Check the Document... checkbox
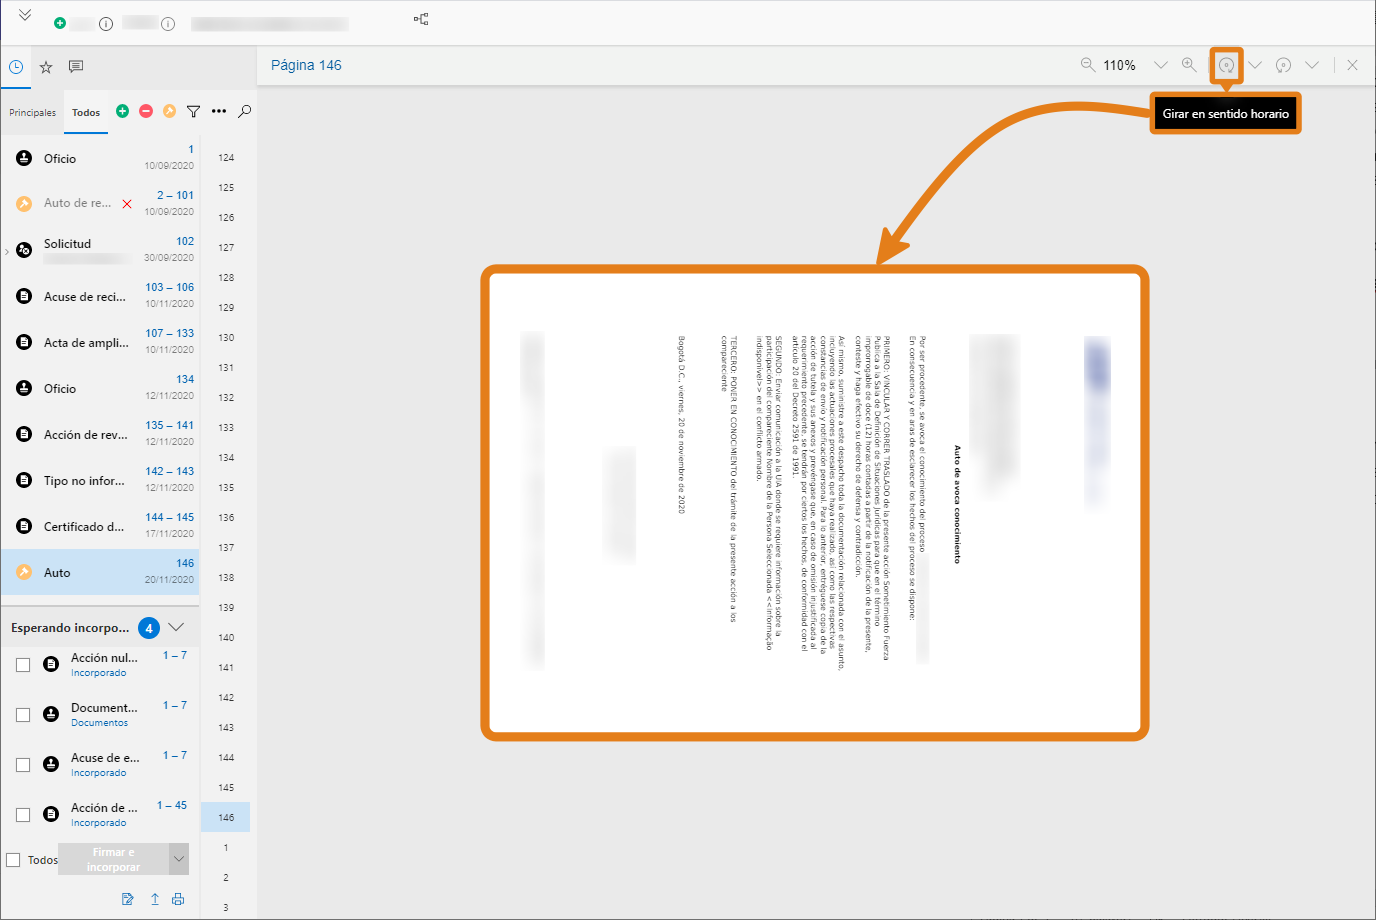This screenshot has width=1376, height=920. (23, 715)
